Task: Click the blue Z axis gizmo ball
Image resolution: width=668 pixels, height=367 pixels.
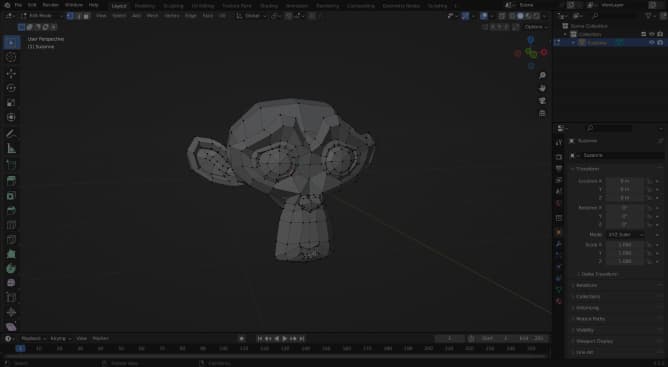Action: pyautogui.click(x=531, y=40)
